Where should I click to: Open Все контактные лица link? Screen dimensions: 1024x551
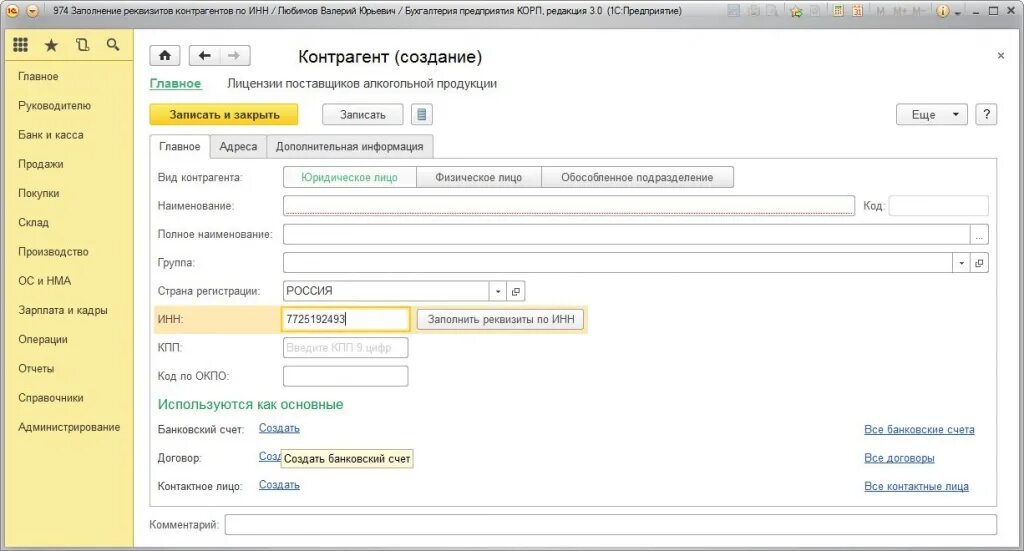(x=916, y=486)
